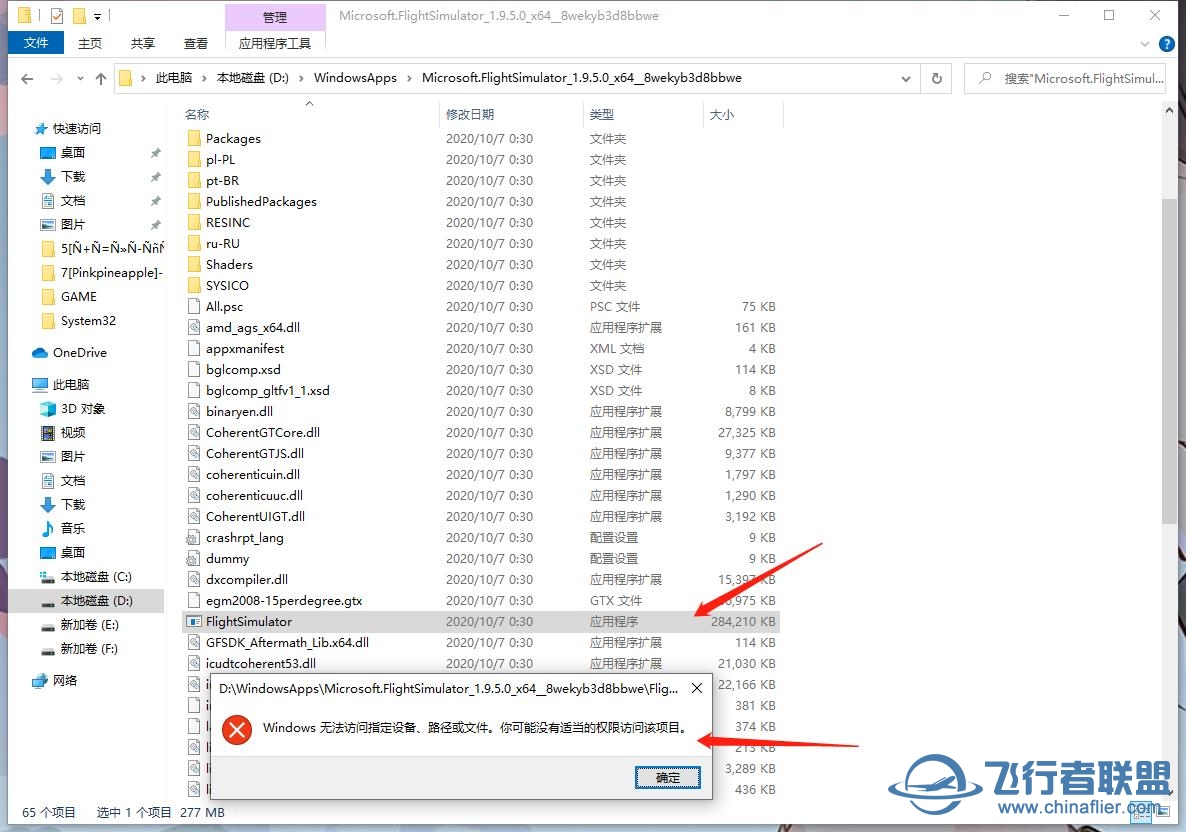Open the 共享 ribbon tab
This screenshot has width=1186, height=832.
pyautogui.click(x=142, y=43)
